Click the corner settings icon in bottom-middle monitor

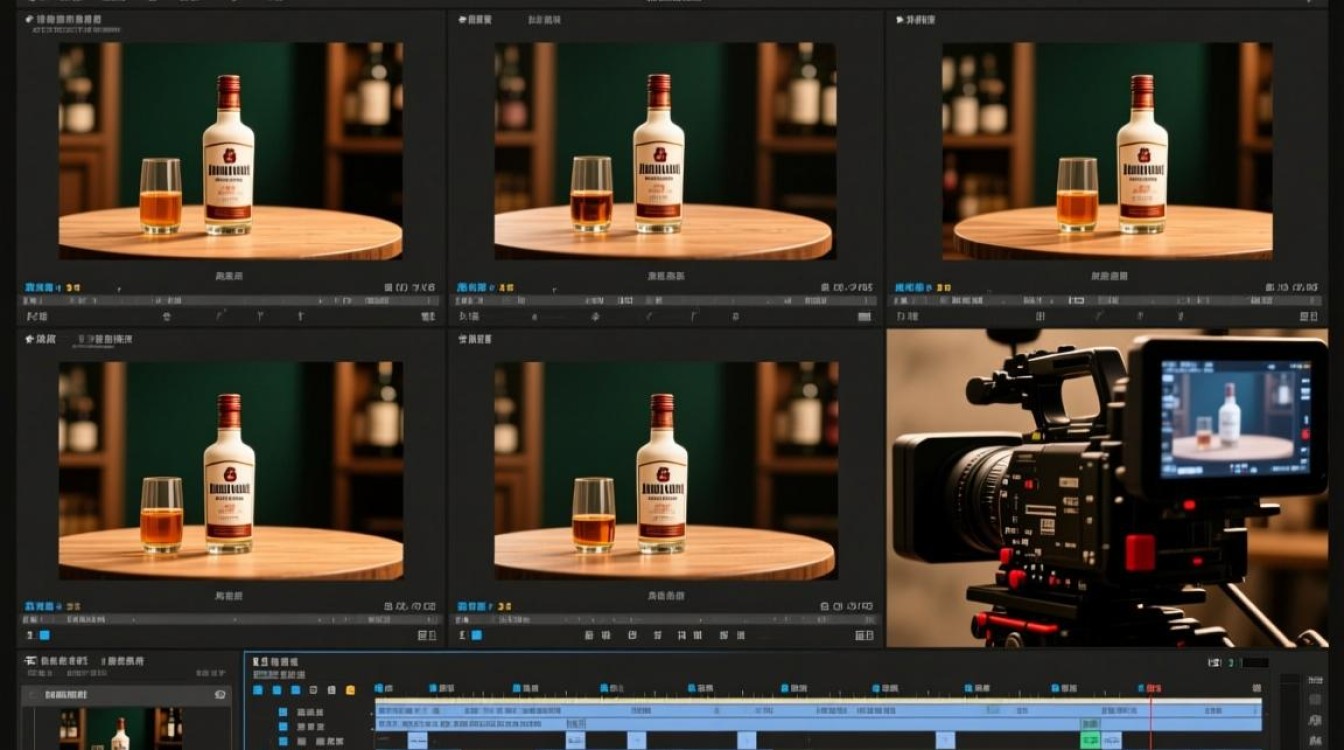(865, 635)
